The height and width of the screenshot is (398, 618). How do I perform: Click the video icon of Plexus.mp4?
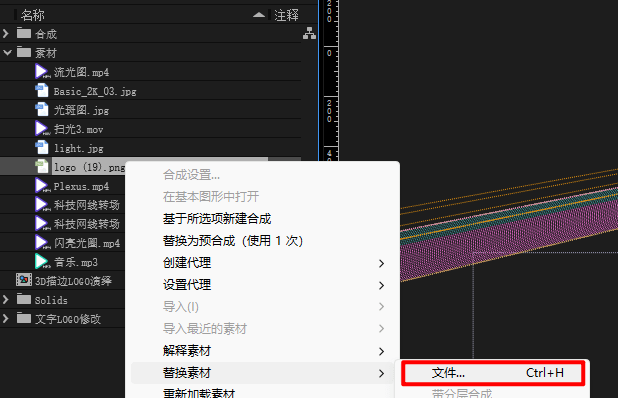pyautogui.click(x=42, y=185)
